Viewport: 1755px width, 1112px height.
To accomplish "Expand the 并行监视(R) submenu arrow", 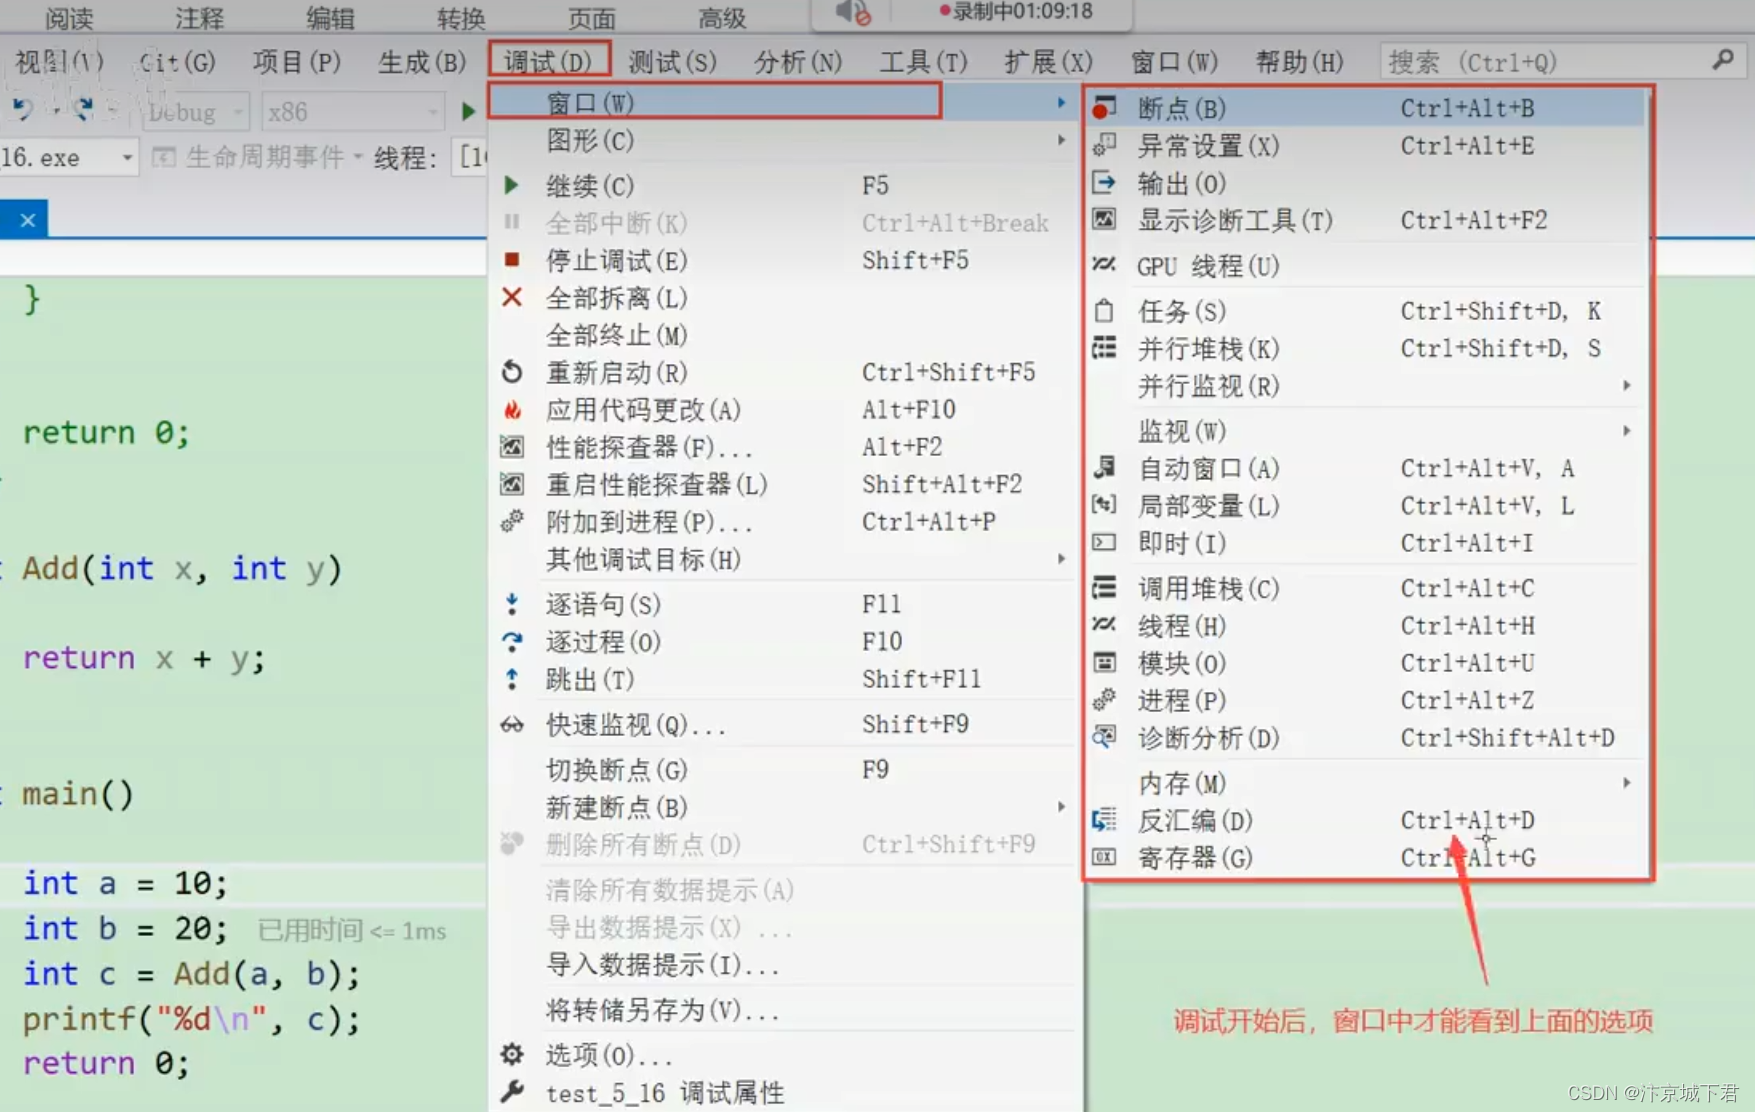I will 1627,385.
